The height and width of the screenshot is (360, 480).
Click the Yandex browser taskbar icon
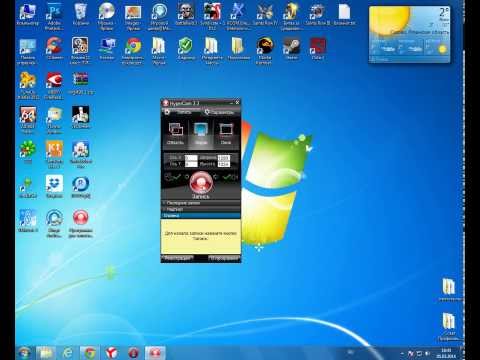[112, 353]
